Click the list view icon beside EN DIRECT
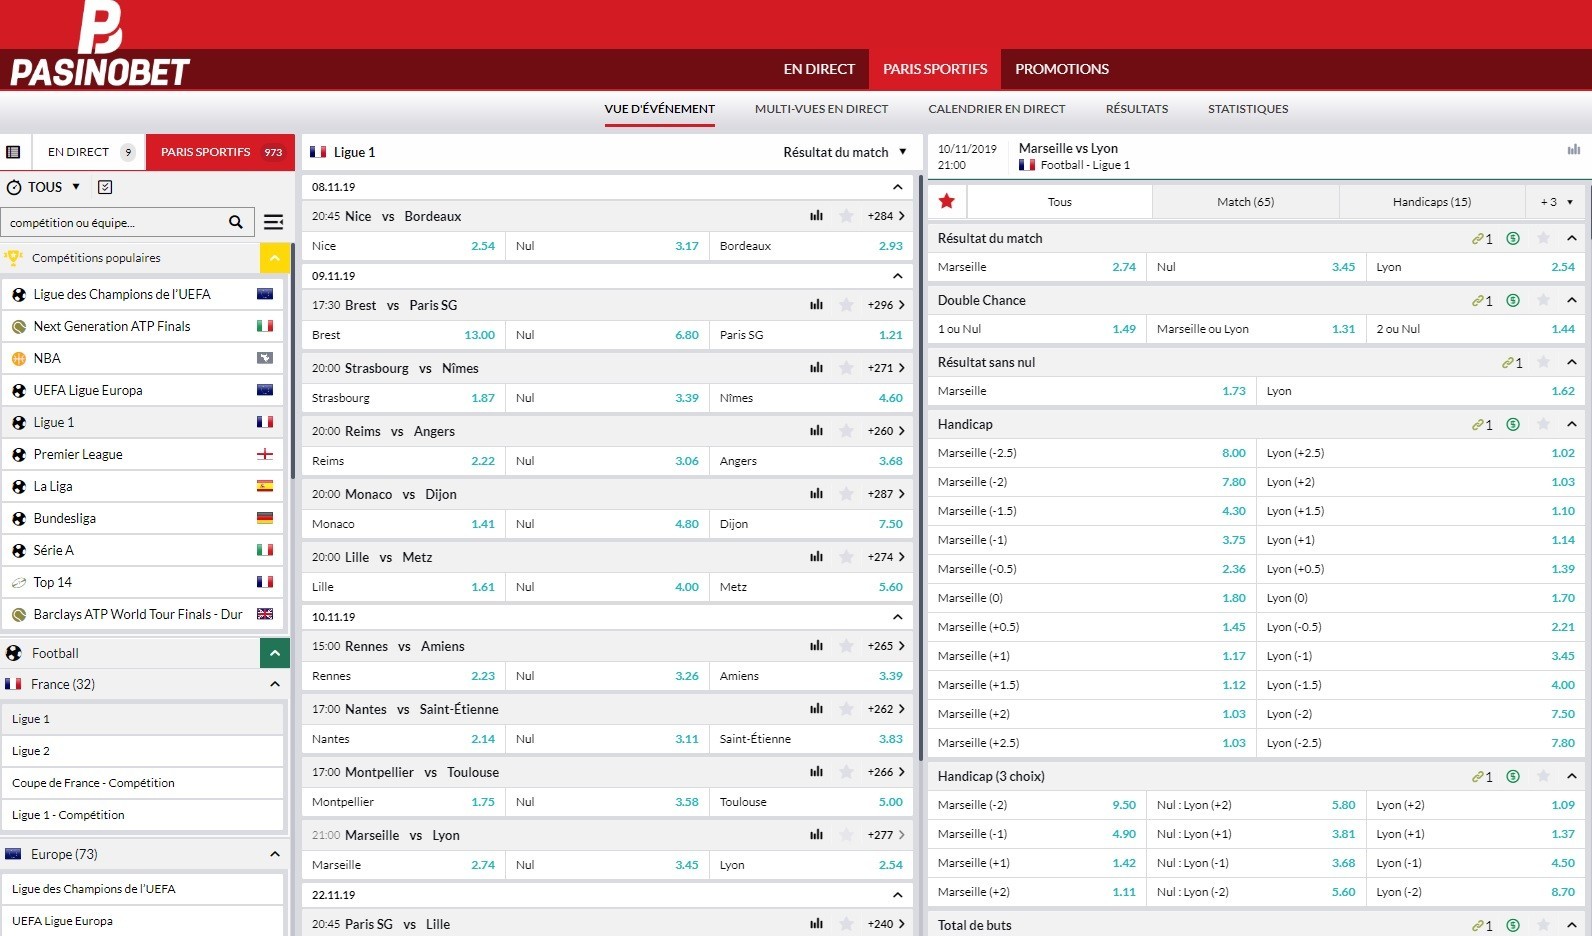Image resolution: width=1592 pixels, height=936 pixels. (x=13, y=152)
